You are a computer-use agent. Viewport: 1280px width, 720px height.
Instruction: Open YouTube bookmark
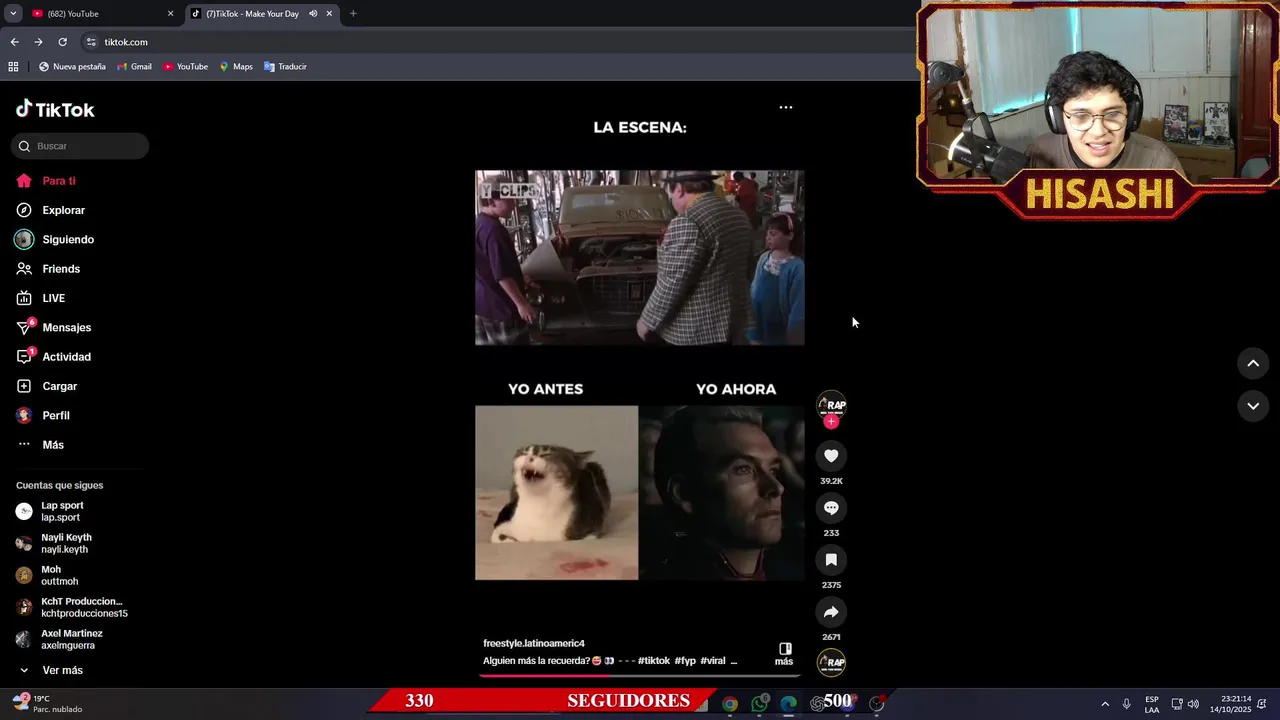[185, 67]
